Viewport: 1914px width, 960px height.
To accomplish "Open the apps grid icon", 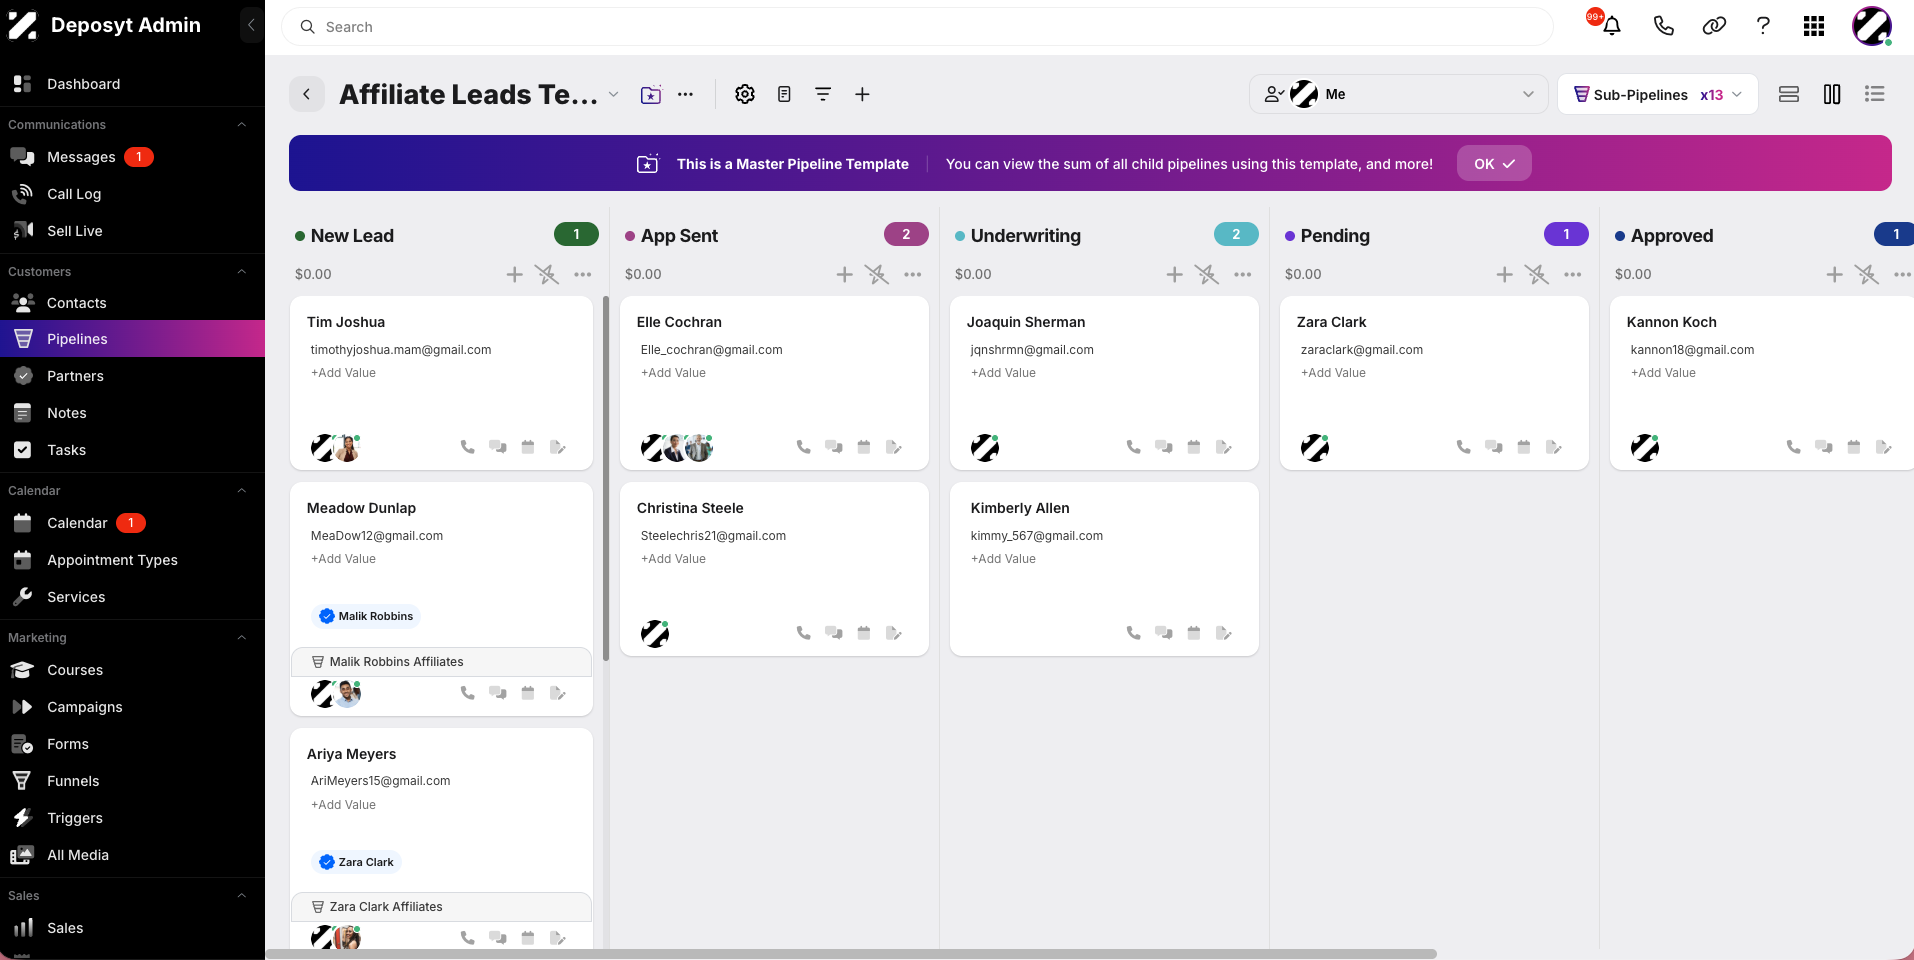I will tap(1814, 26).
